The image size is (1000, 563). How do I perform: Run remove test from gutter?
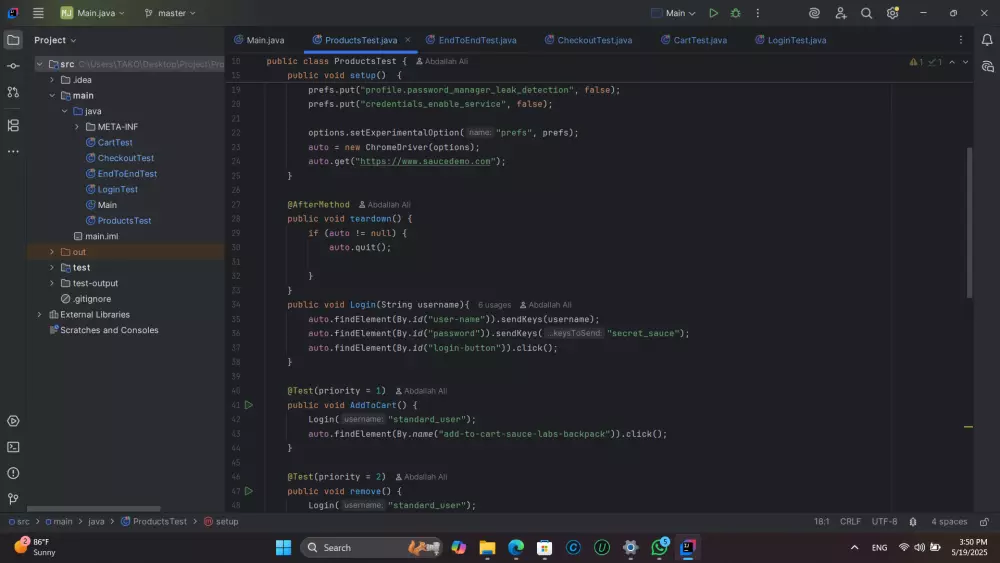249,491
